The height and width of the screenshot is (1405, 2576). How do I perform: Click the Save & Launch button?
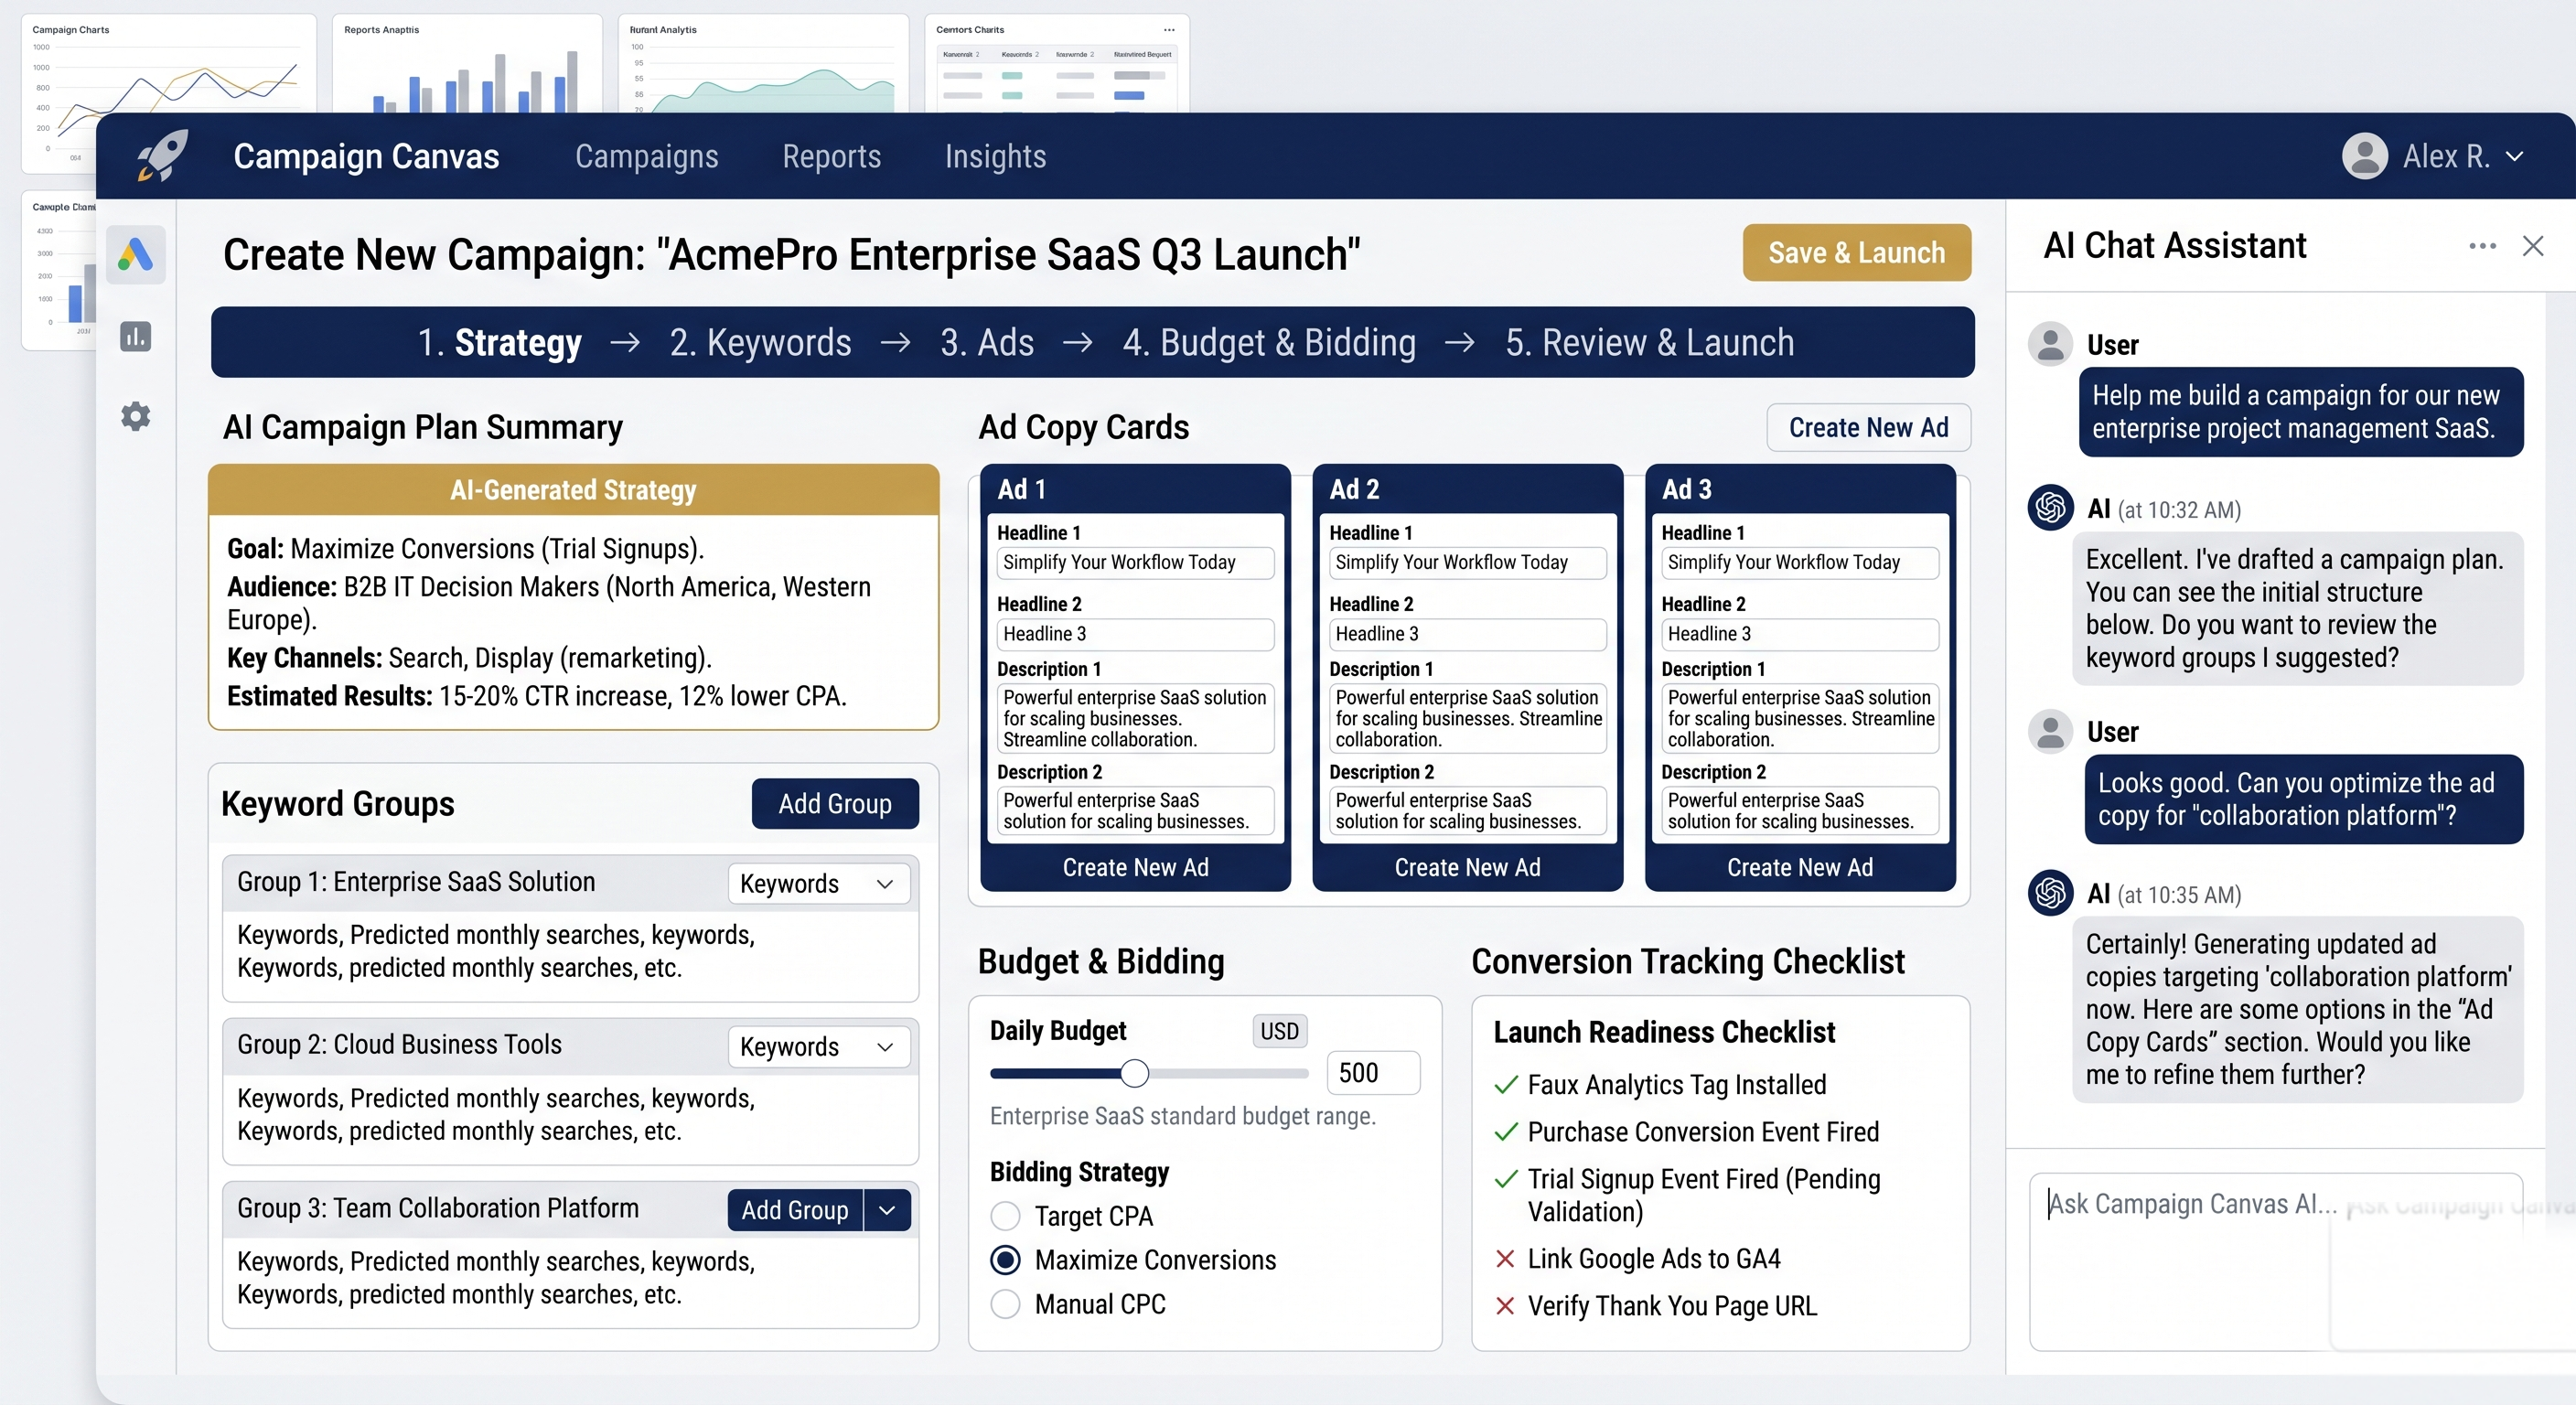coord(1857,253)
